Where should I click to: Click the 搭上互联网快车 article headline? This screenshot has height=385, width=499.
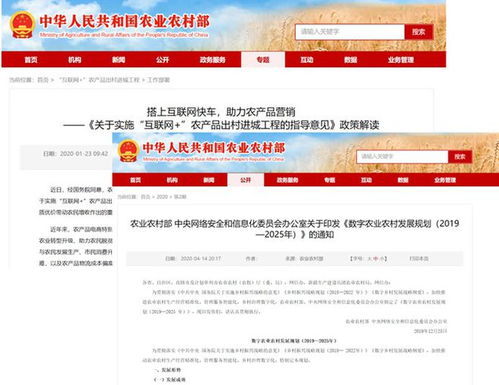[221, 112]
